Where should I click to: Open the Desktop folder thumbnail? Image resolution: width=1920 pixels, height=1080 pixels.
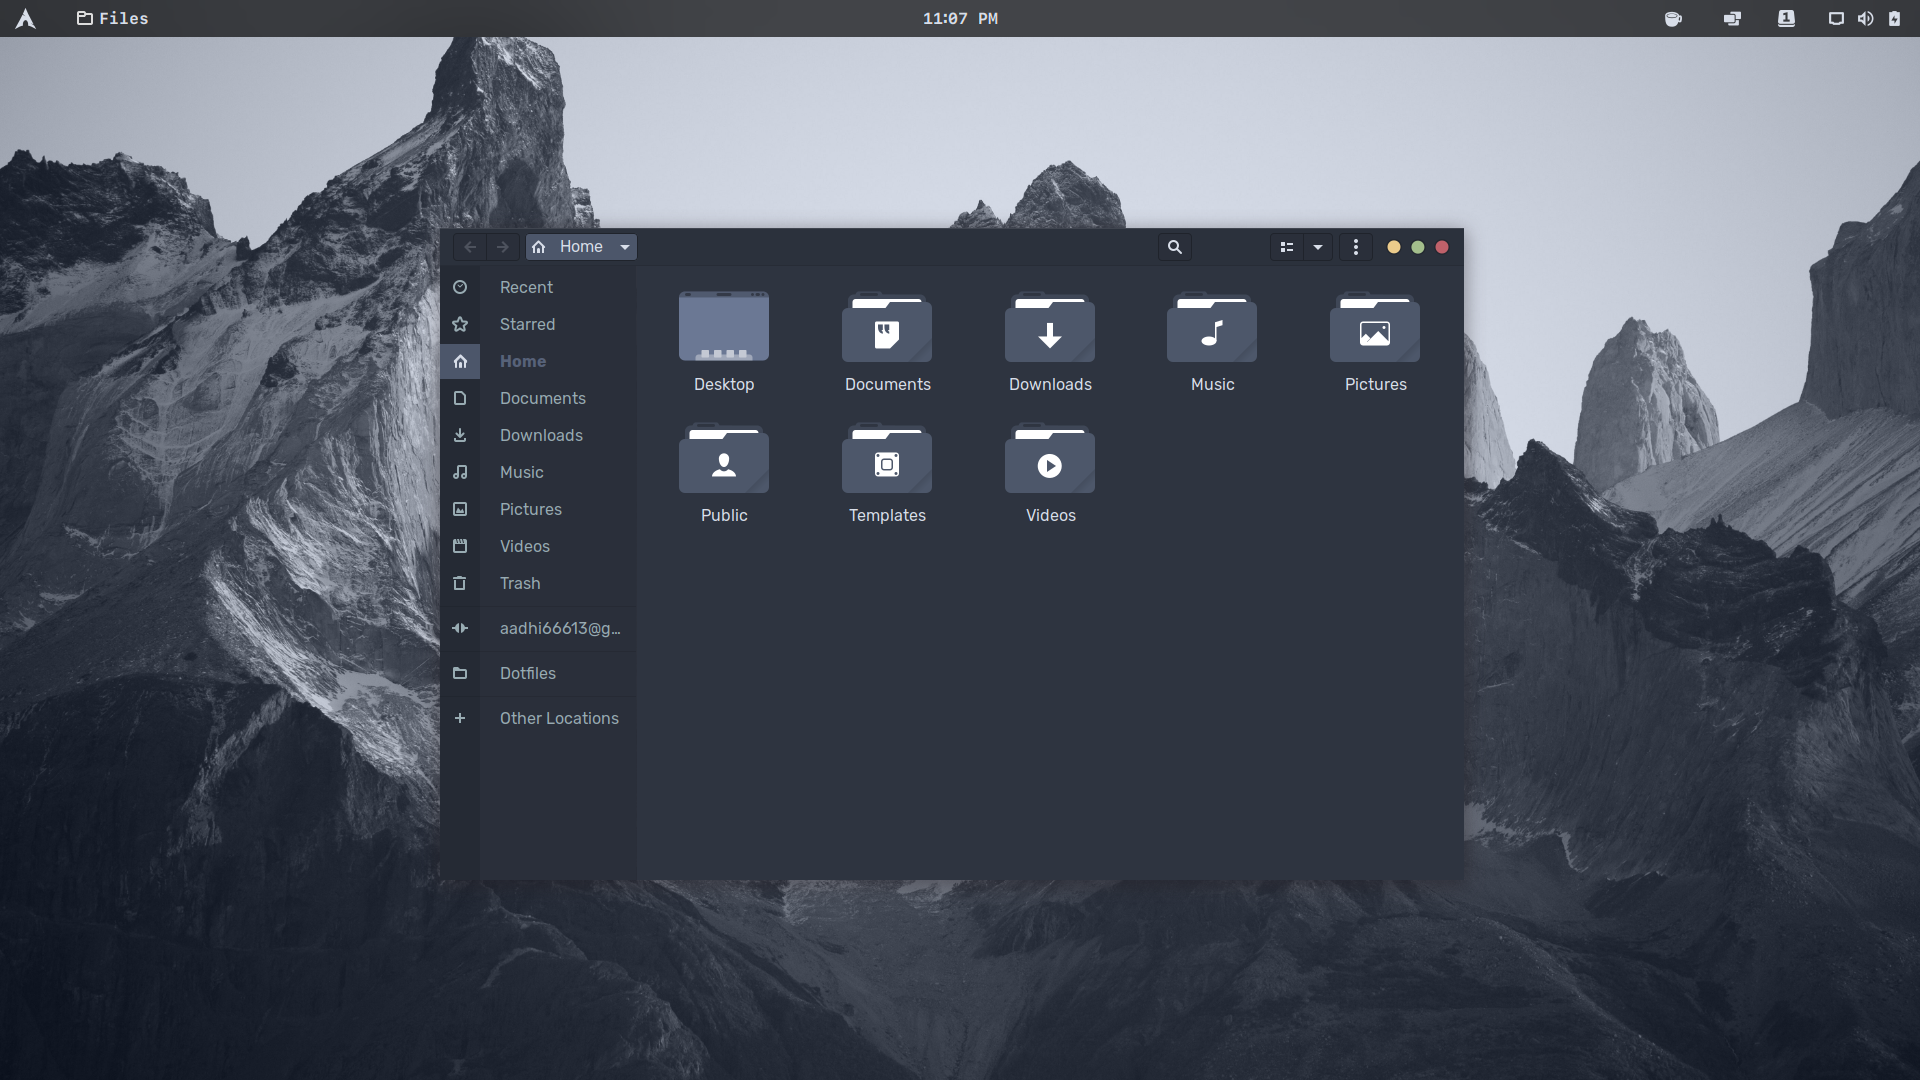point(724,328)
